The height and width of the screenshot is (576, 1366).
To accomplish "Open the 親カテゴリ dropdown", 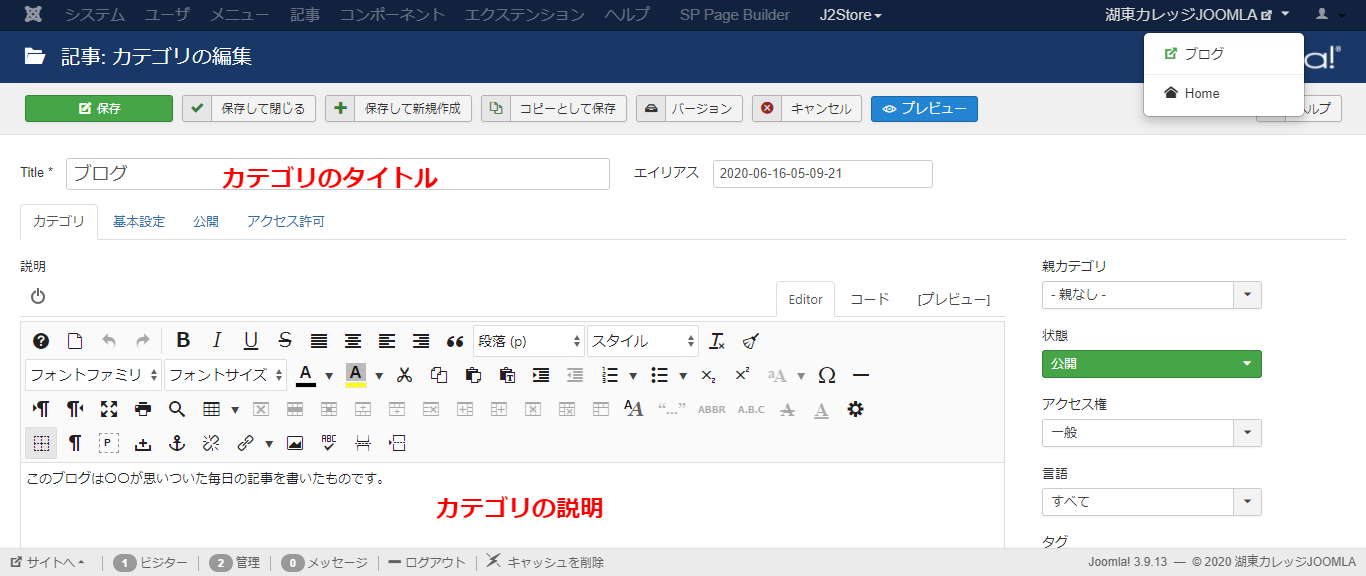I will (x=1151, y=295).
